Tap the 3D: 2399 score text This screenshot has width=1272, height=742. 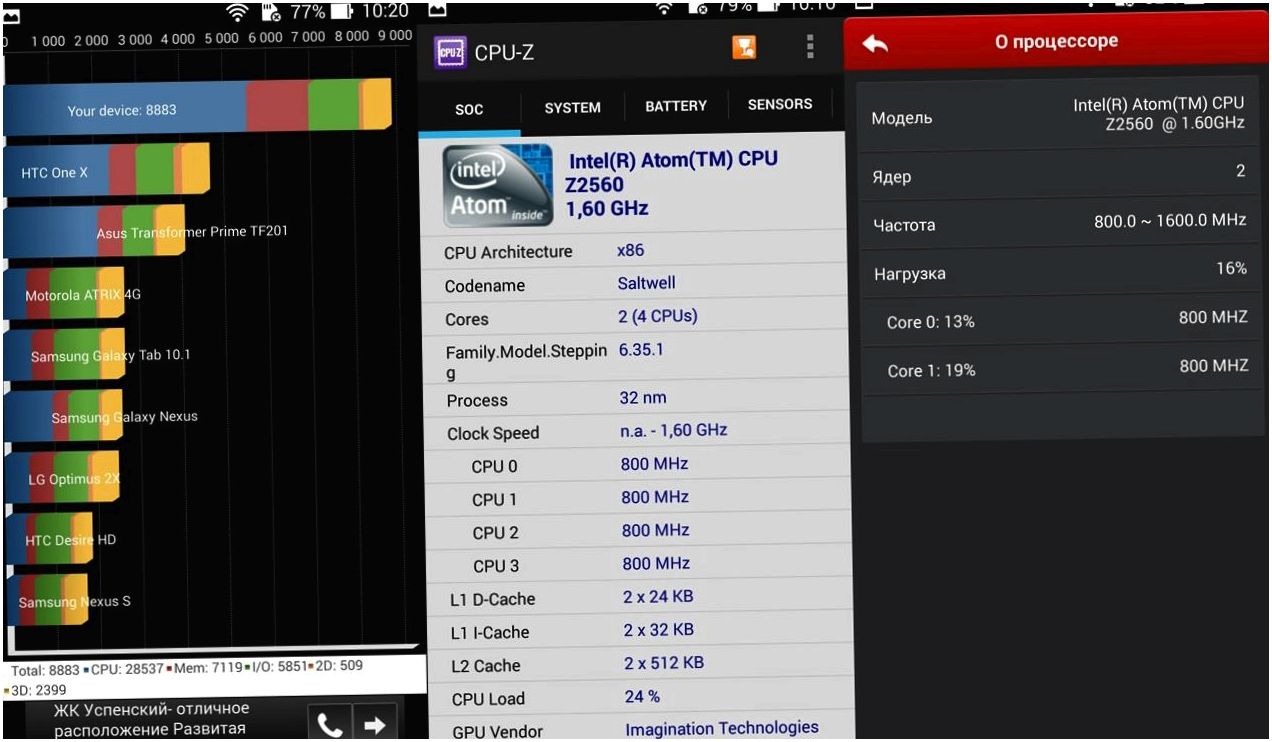(41, 689)
